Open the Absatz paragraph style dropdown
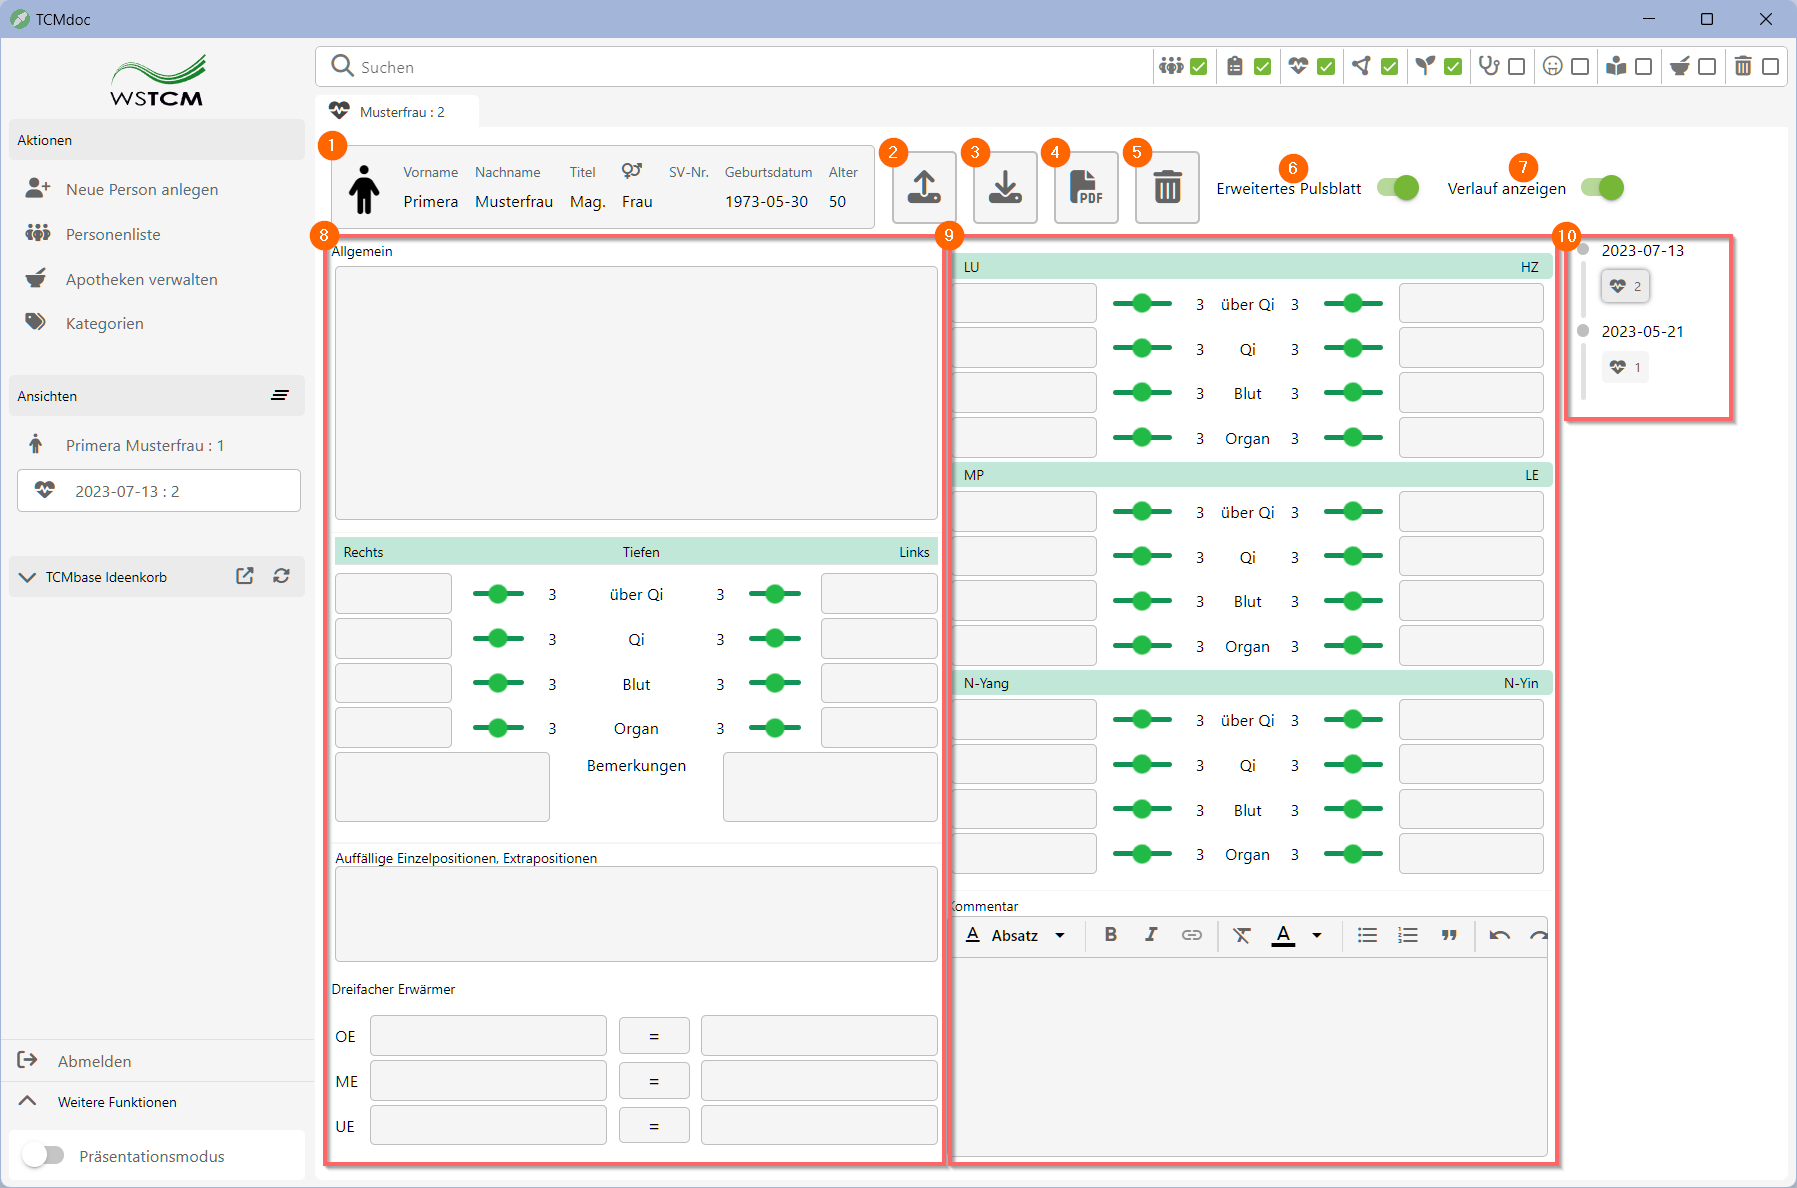 click(1016, 935)
